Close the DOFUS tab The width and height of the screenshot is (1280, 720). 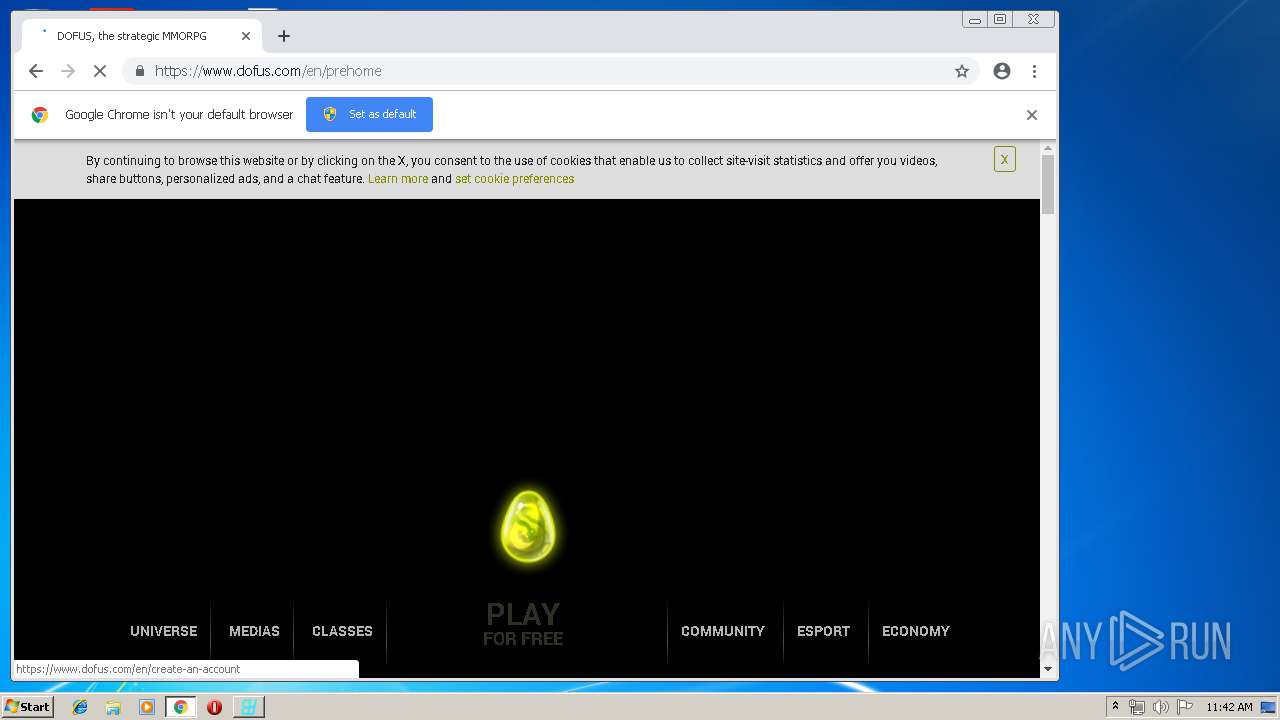[246, 36]
